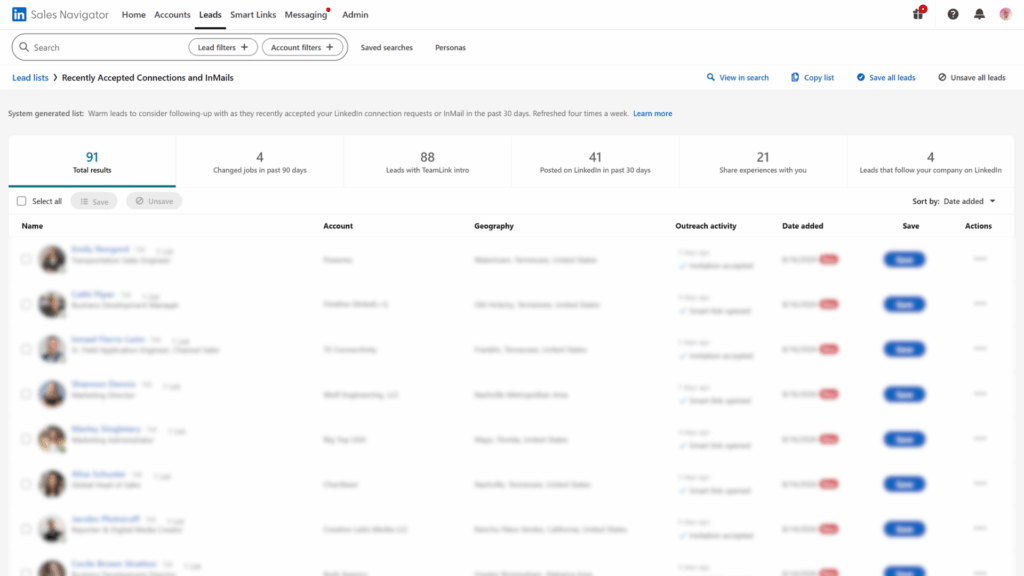This screenshot has height=576, width=1024.
Task: Open the third lead's profile photo
Action: [52, 349]
